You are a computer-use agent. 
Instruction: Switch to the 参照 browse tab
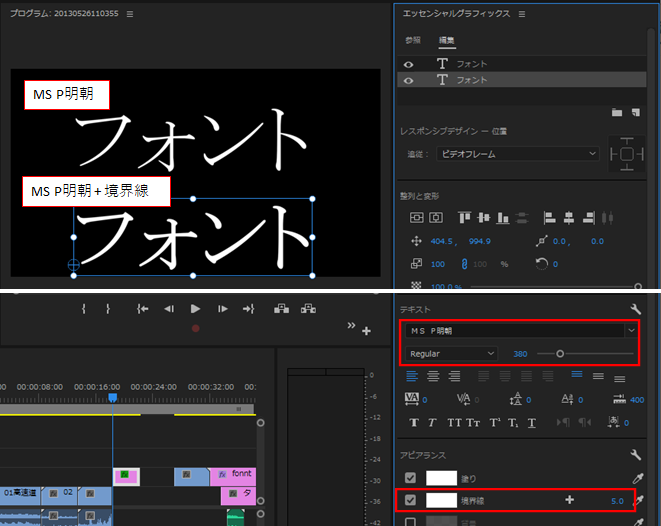click(x=413, y=40)
